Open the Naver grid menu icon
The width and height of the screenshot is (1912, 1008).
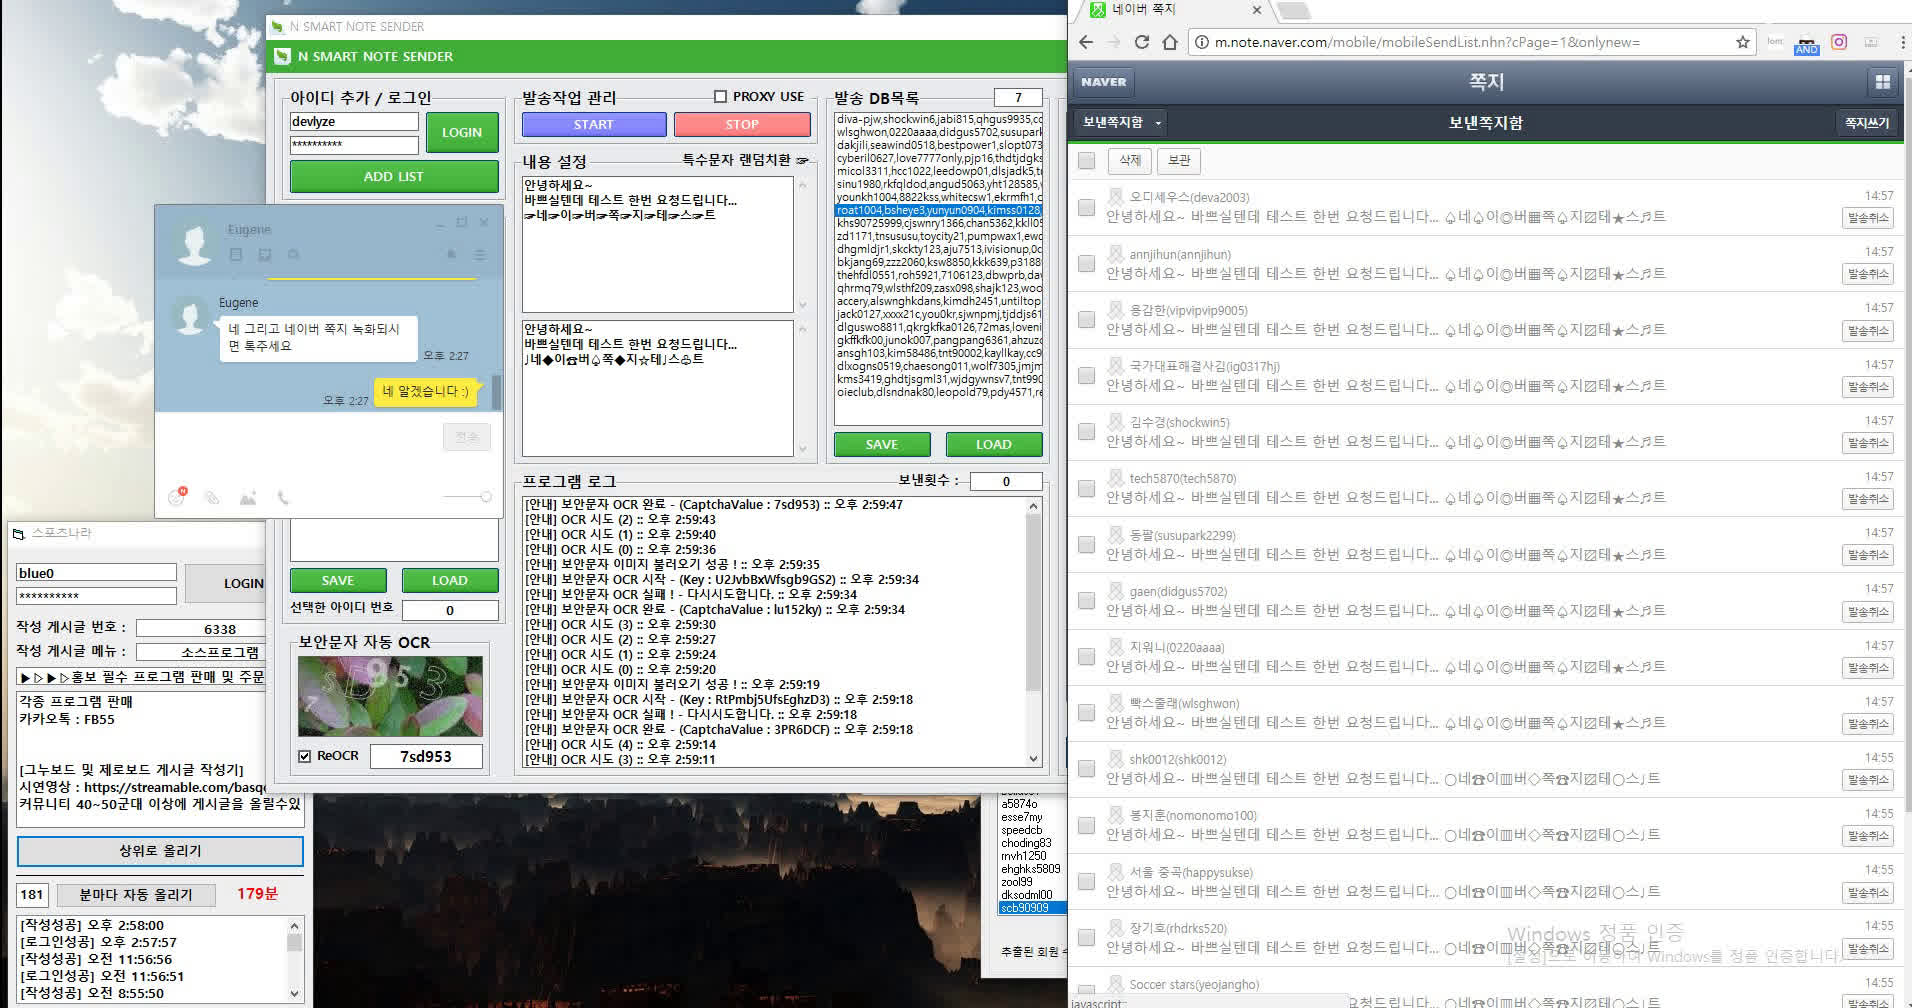point(1882,82)
